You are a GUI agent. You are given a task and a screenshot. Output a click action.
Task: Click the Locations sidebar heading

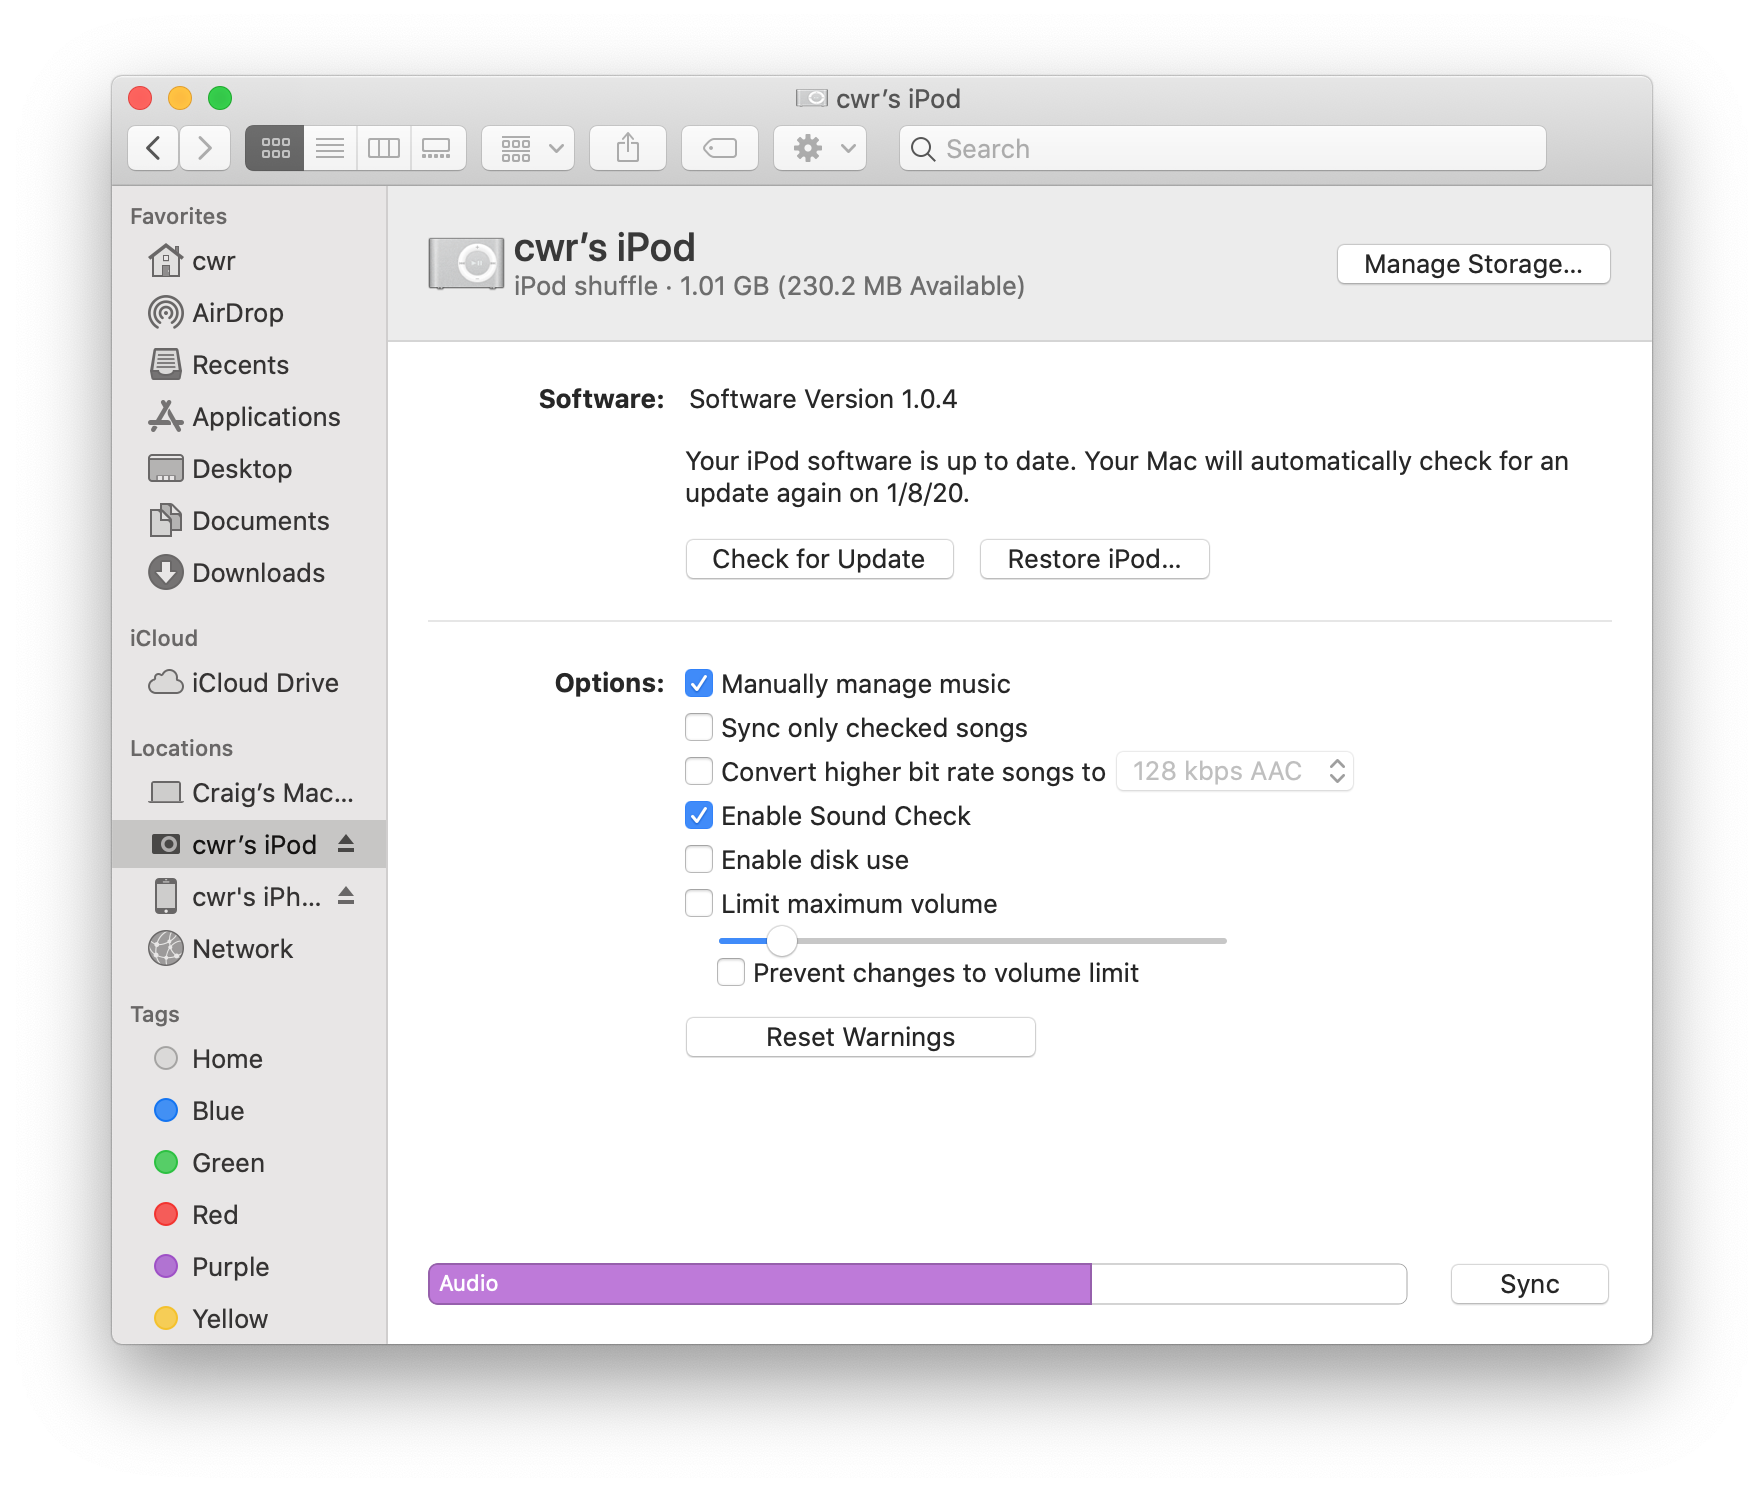[181, 748]
